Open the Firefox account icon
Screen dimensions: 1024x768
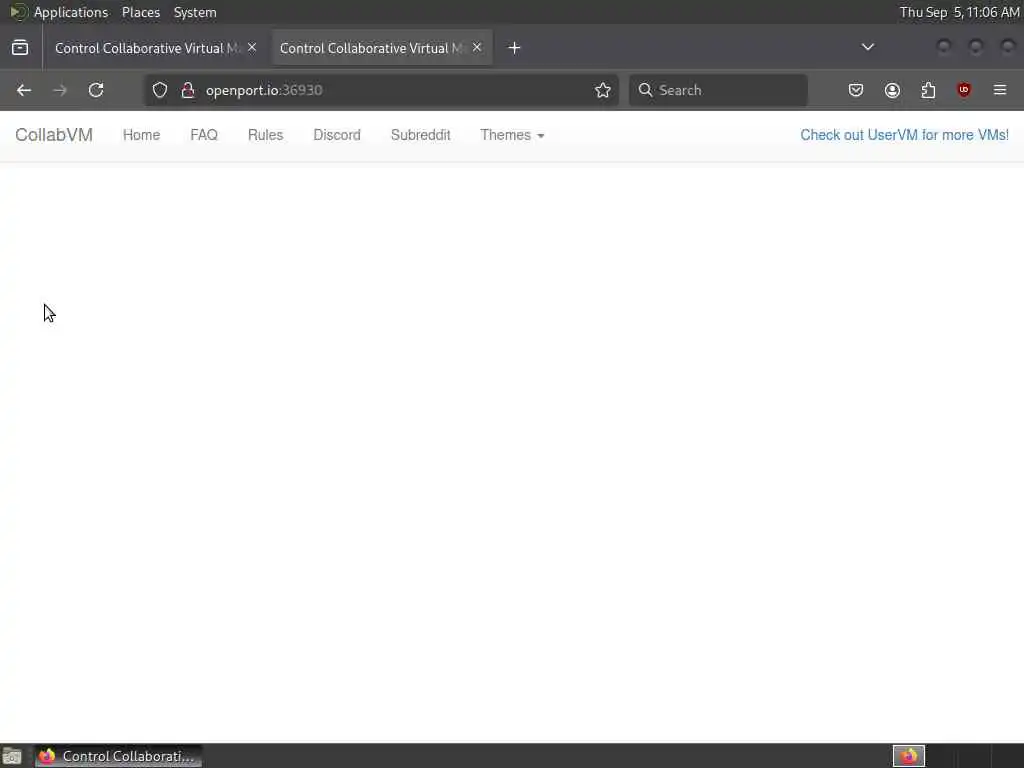coord(892,90)
